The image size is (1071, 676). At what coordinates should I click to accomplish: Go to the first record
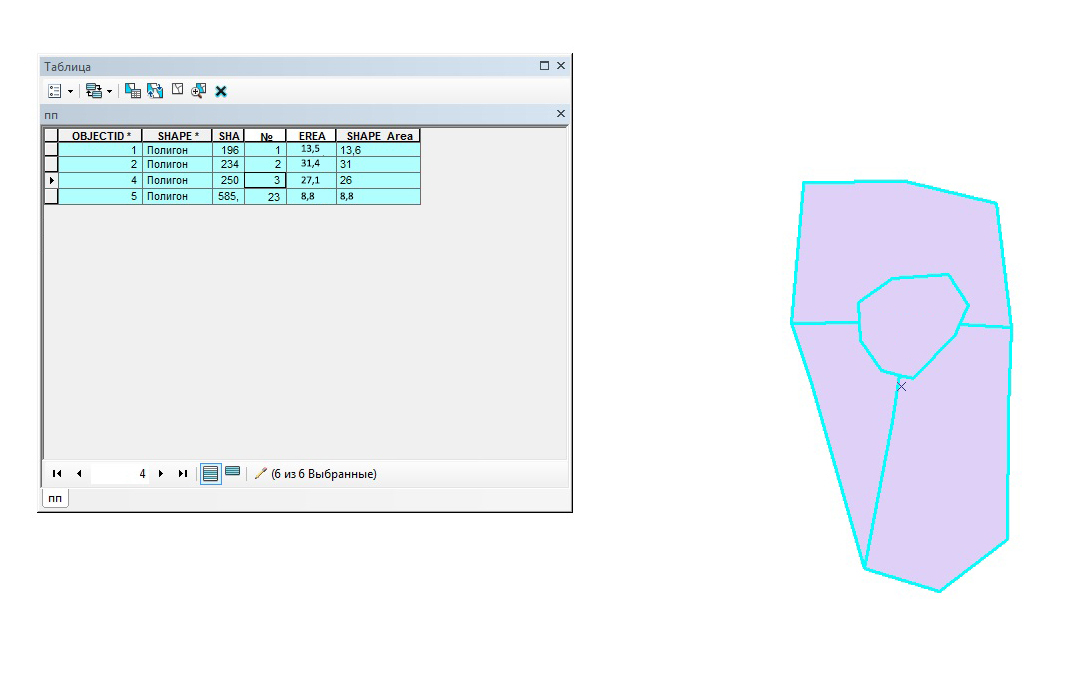[x=57, y=473]
